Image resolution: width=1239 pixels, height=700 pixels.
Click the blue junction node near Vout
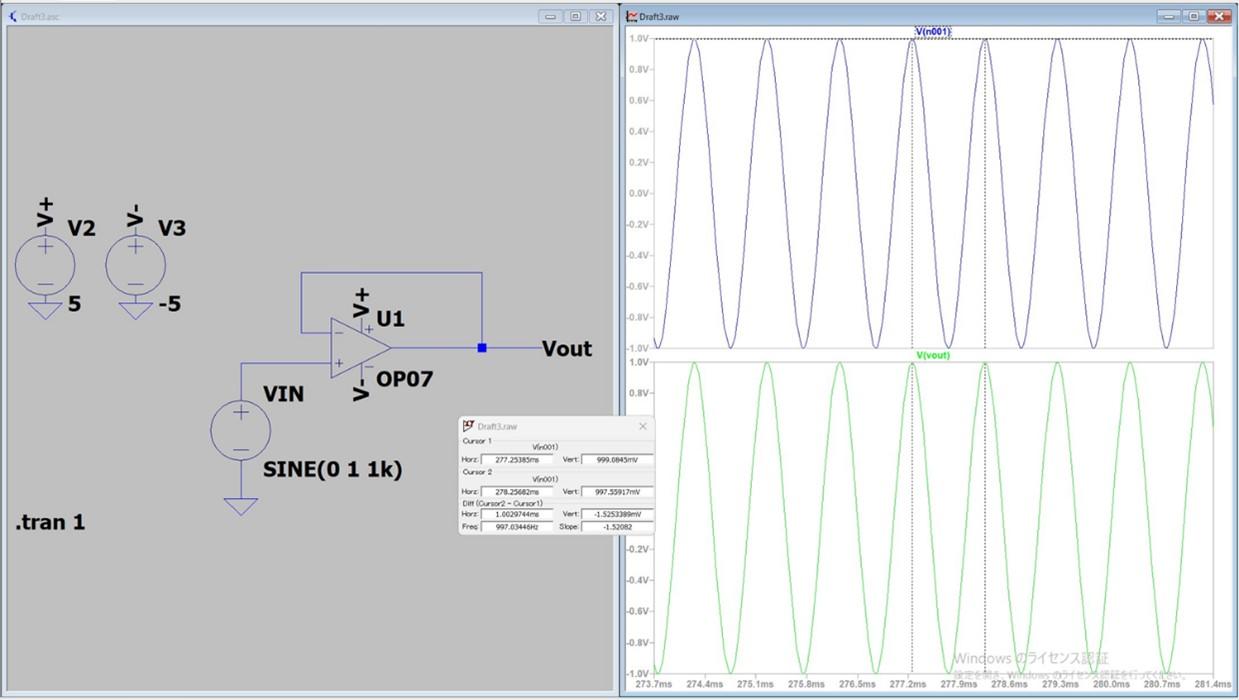482,348
